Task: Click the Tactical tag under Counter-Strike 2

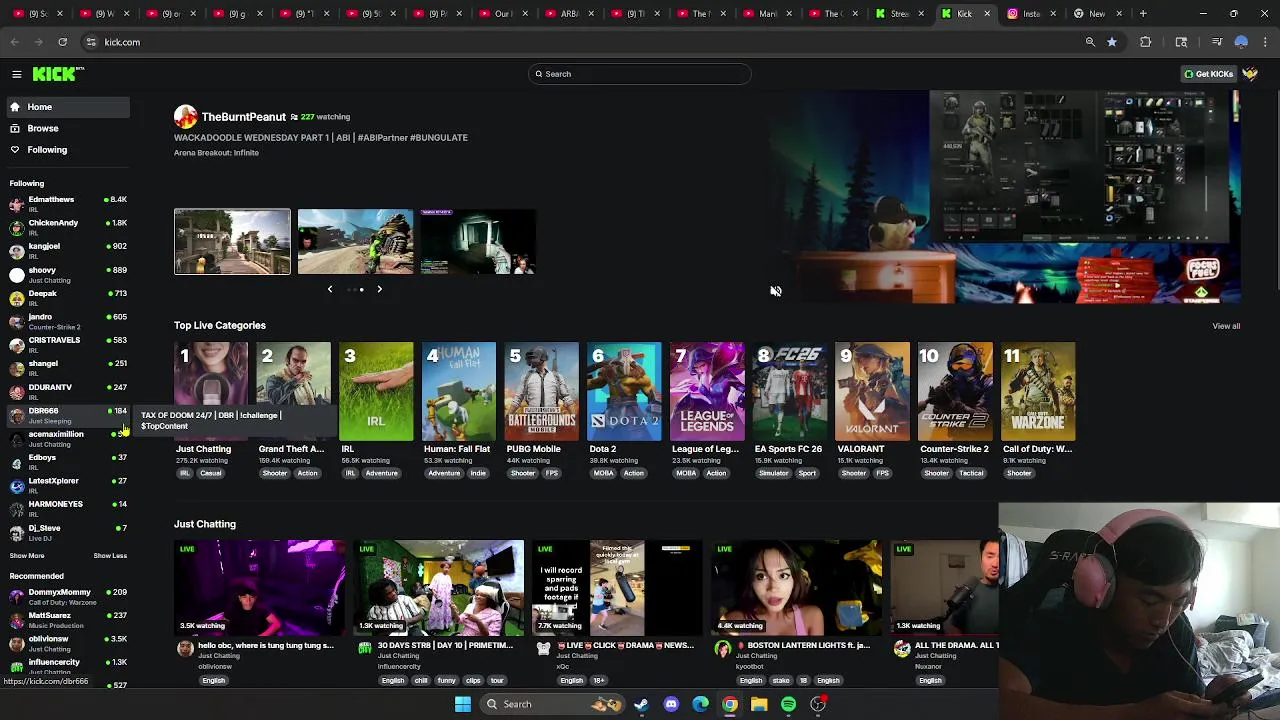Action: pyautogui.click(x=971, y=473)
